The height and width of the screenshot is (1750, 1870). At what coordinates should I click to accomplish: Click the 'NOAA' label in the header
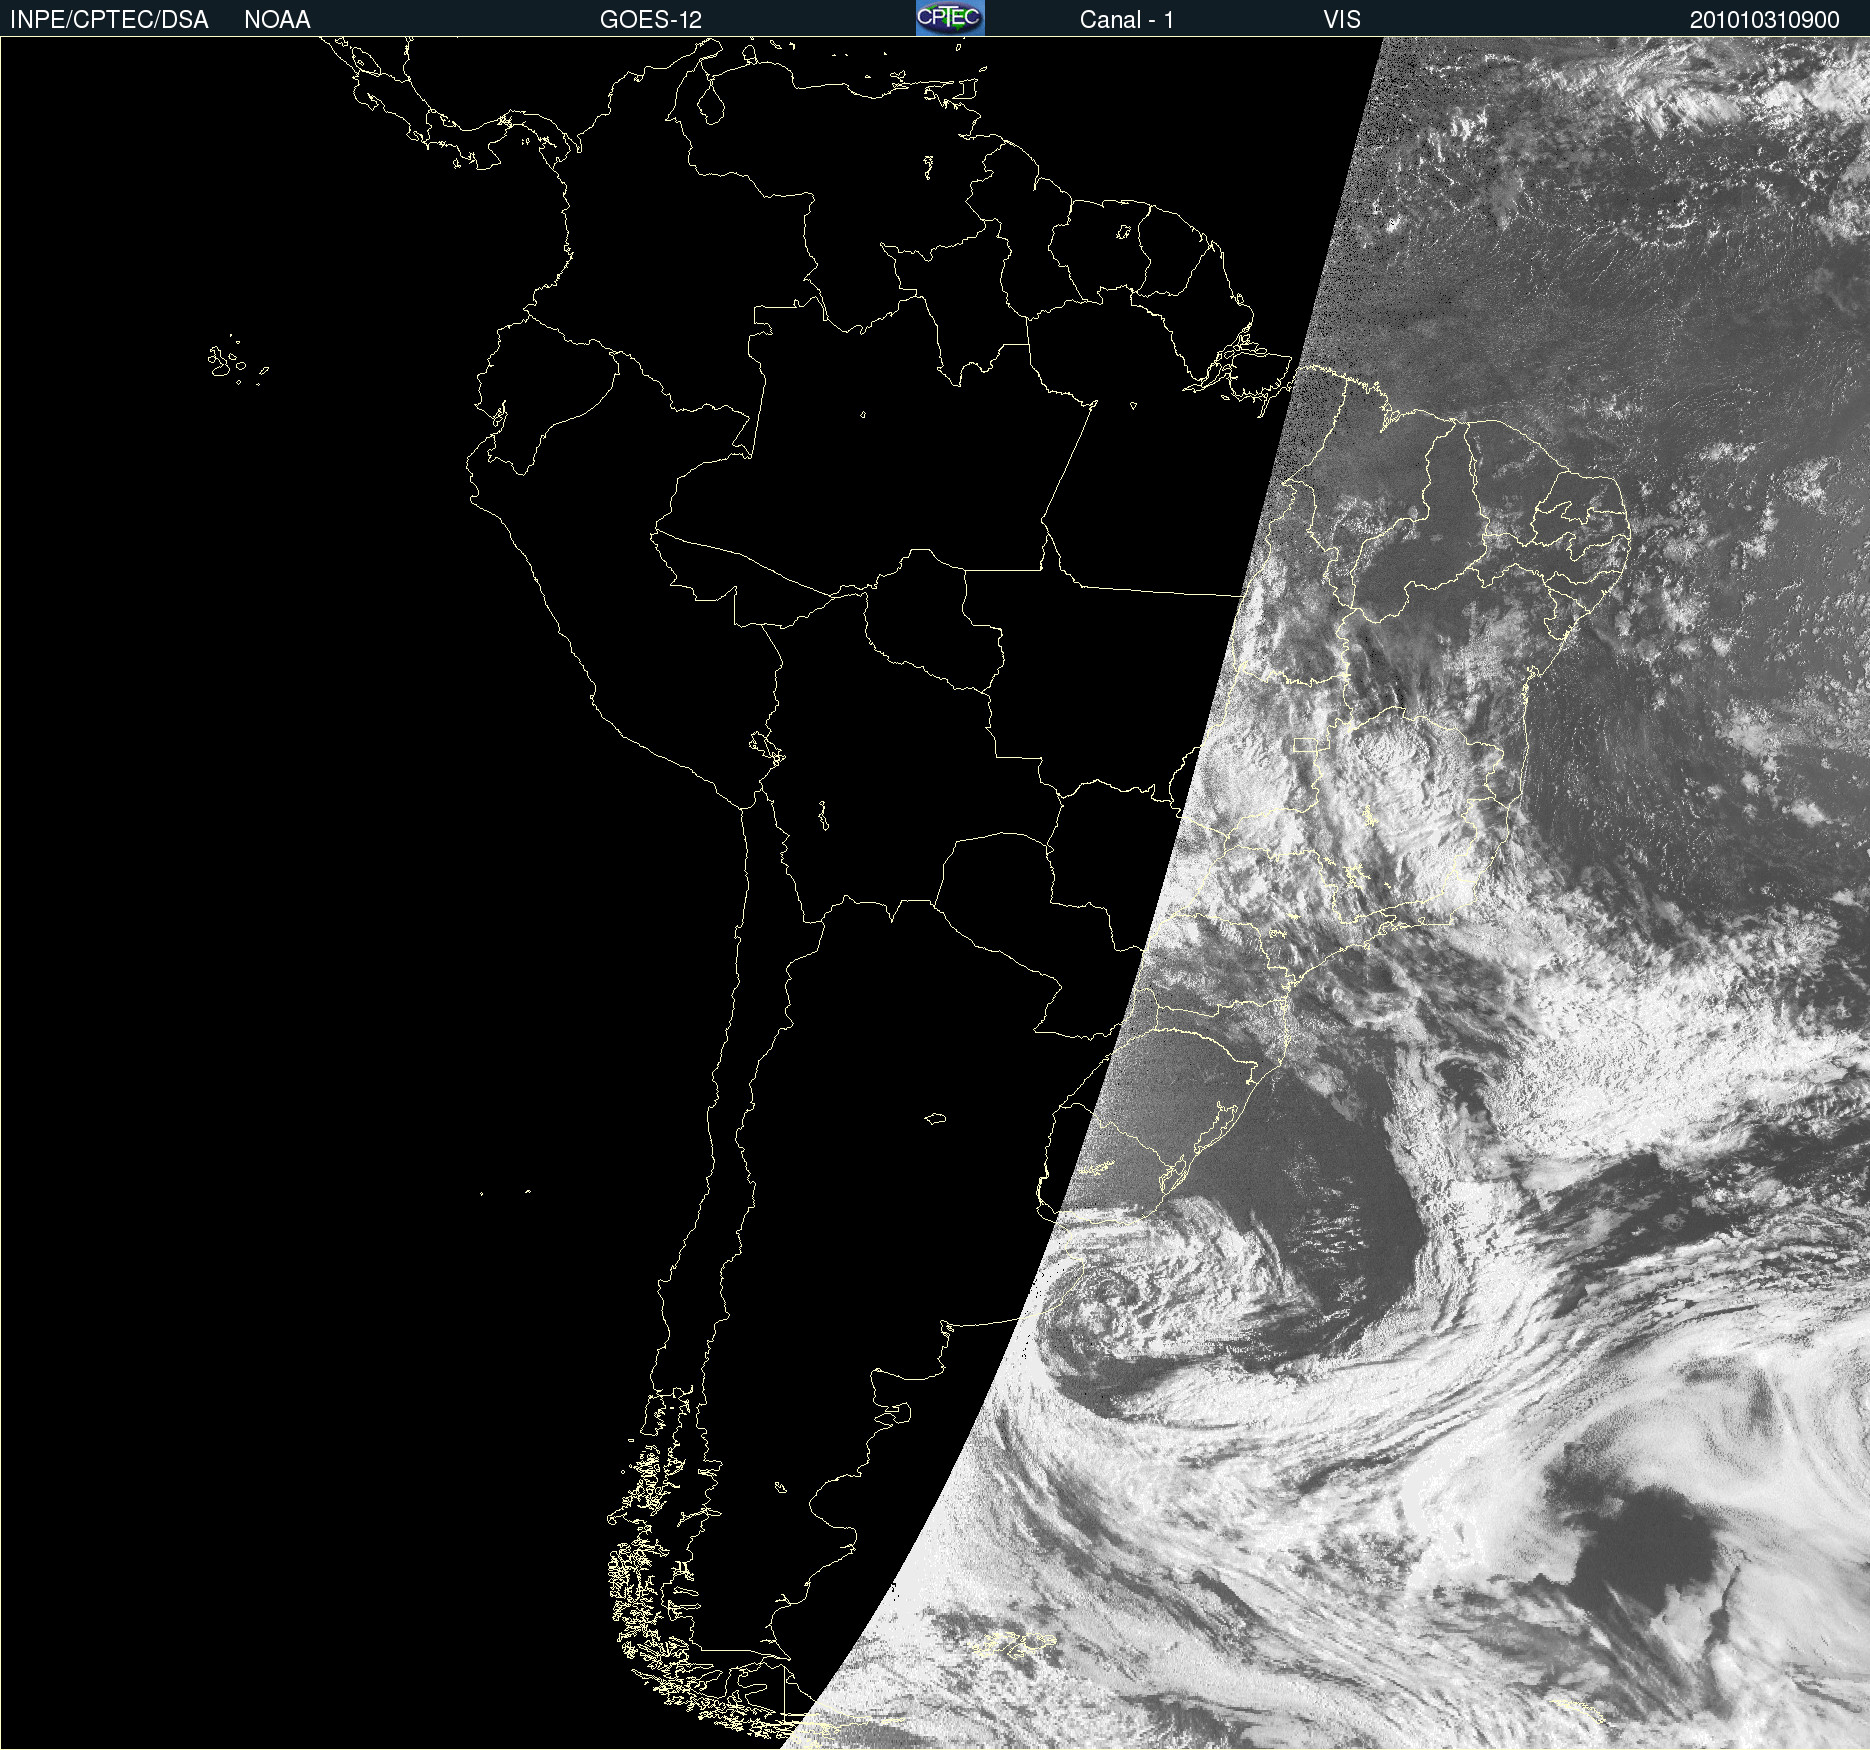click(x=277, y=20)
